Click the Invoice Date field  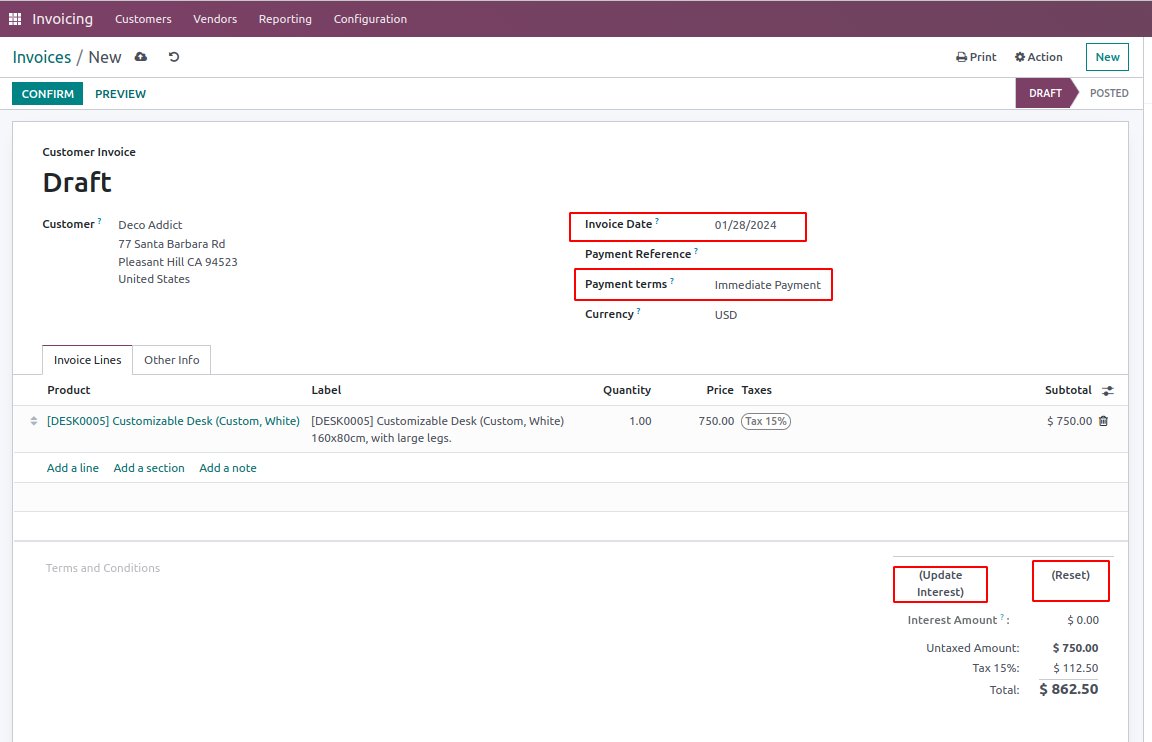coord(745,225)
